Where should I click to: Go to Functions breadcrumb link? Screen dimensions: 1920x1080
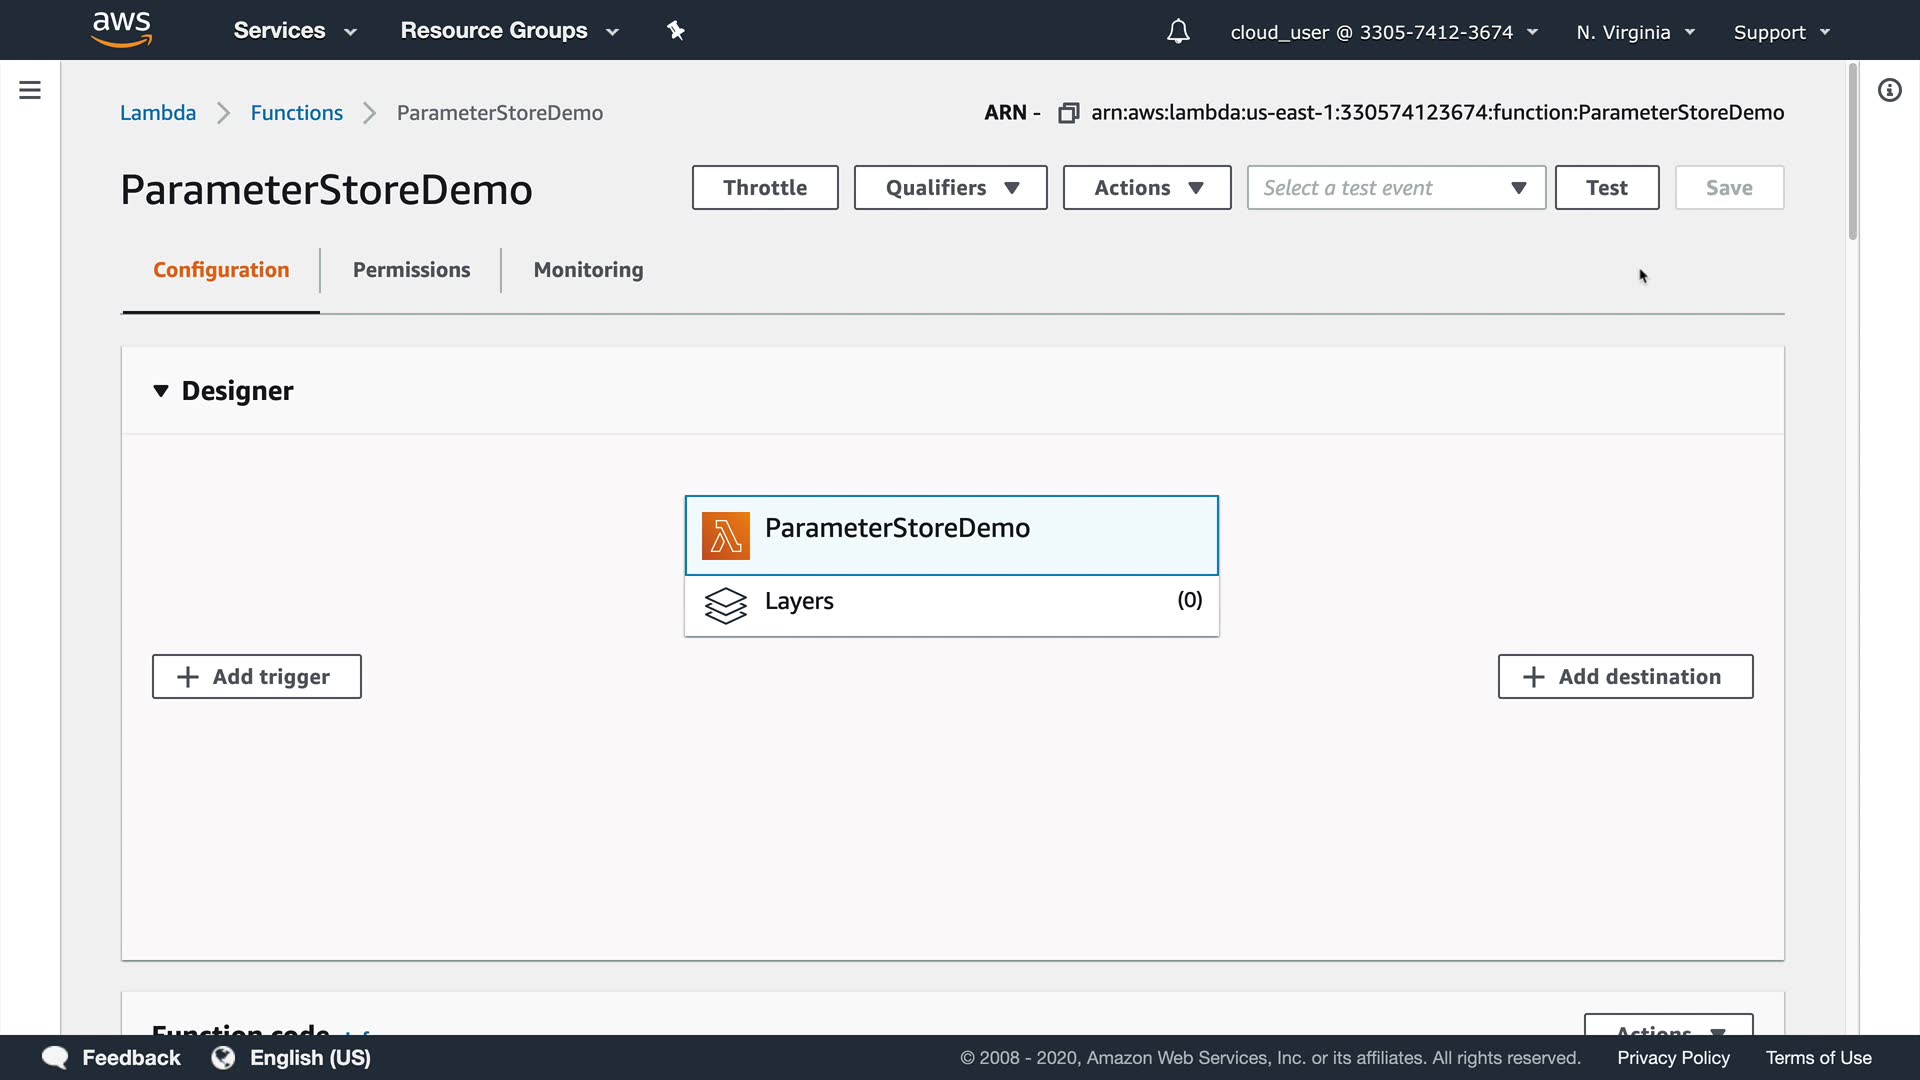tap(296, 113)
